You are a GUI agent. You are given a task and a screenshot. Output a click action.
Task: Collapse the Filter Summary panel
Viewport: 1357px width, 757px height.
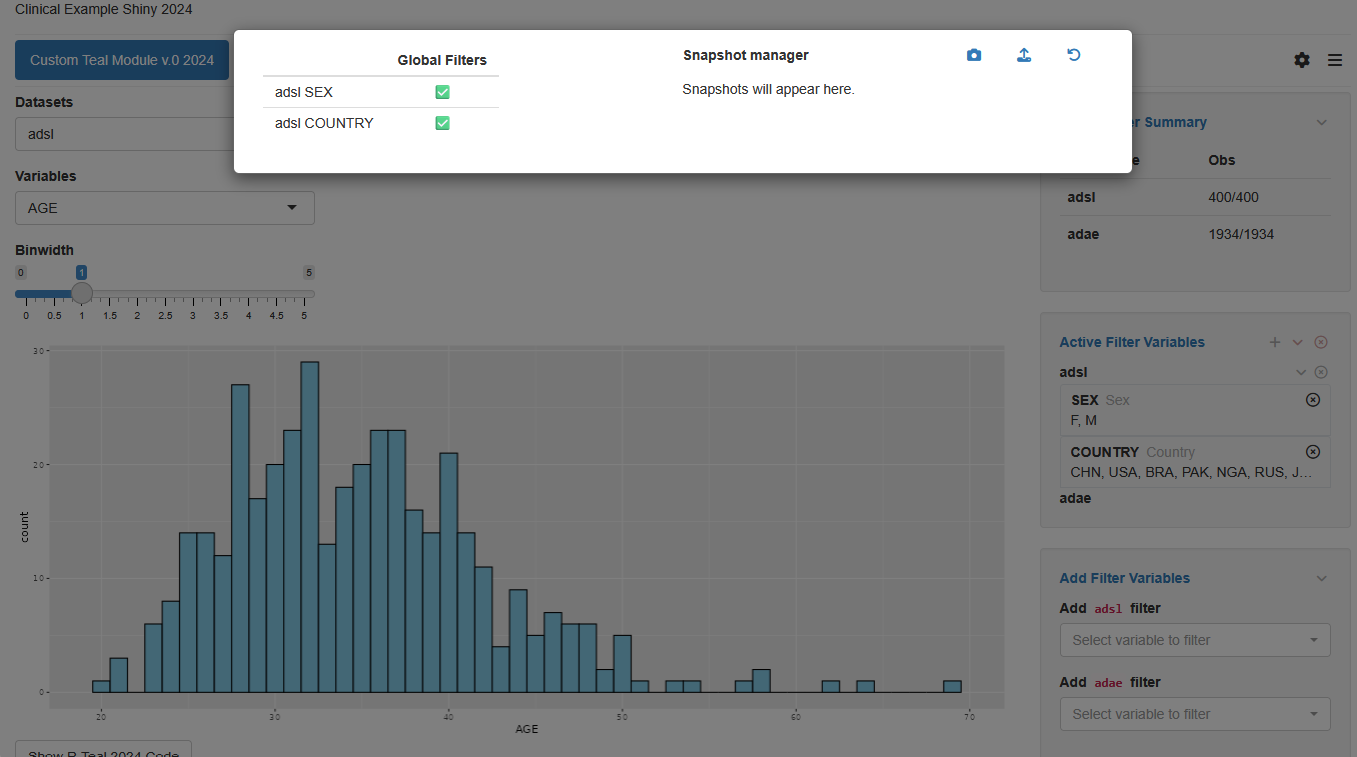pos(1321,122)
